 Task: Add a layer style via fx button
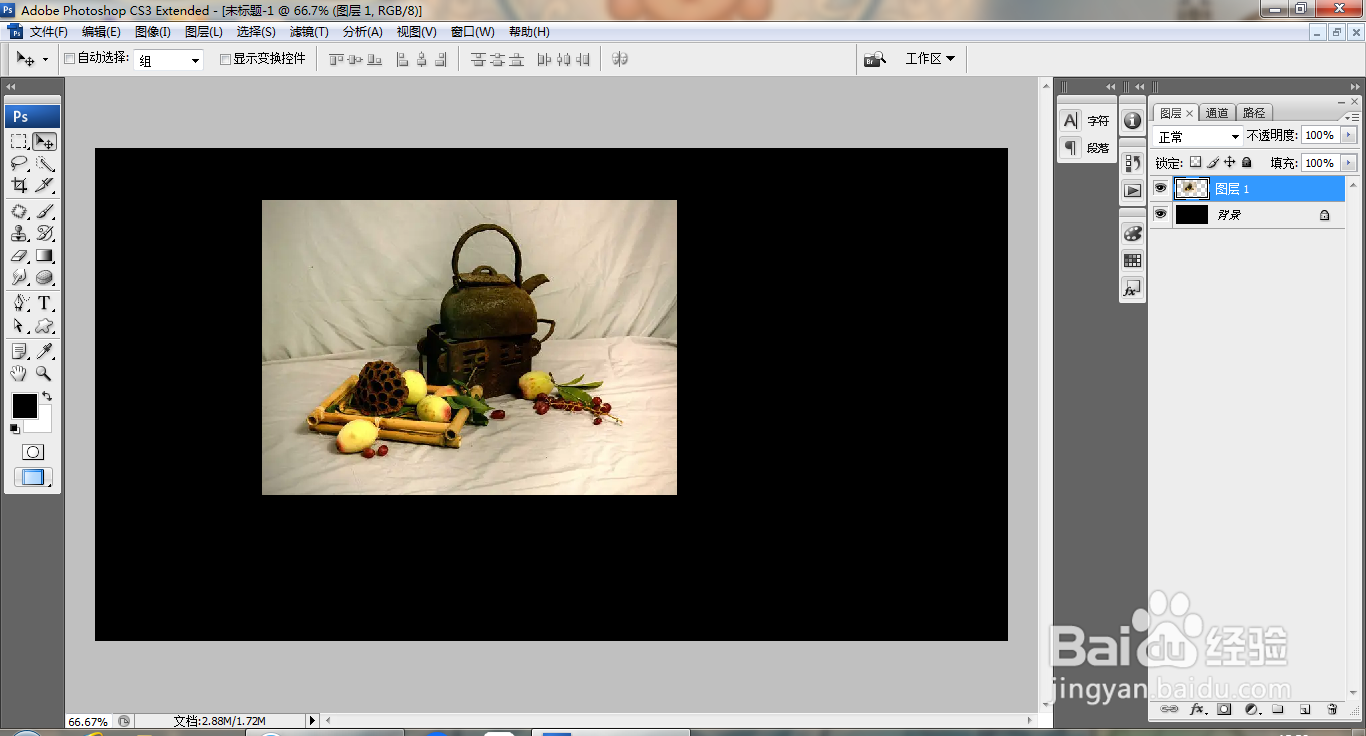click(x=1197, y=709)
